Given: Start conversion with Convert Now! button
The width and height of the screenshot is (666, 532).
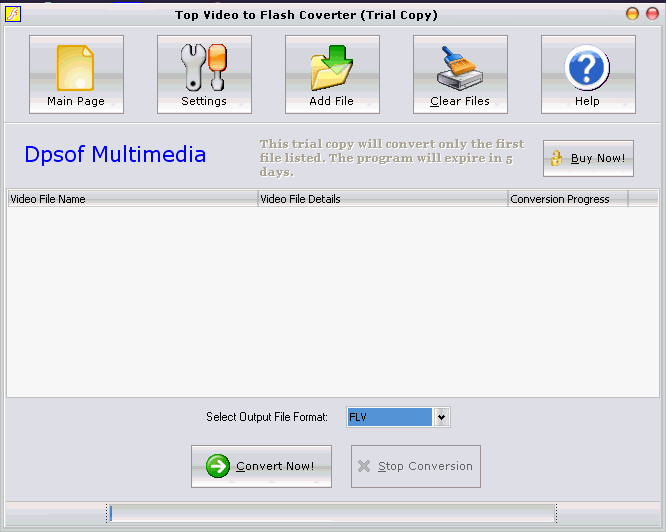Looking at the screenshot, I should [x=261, y=466].
